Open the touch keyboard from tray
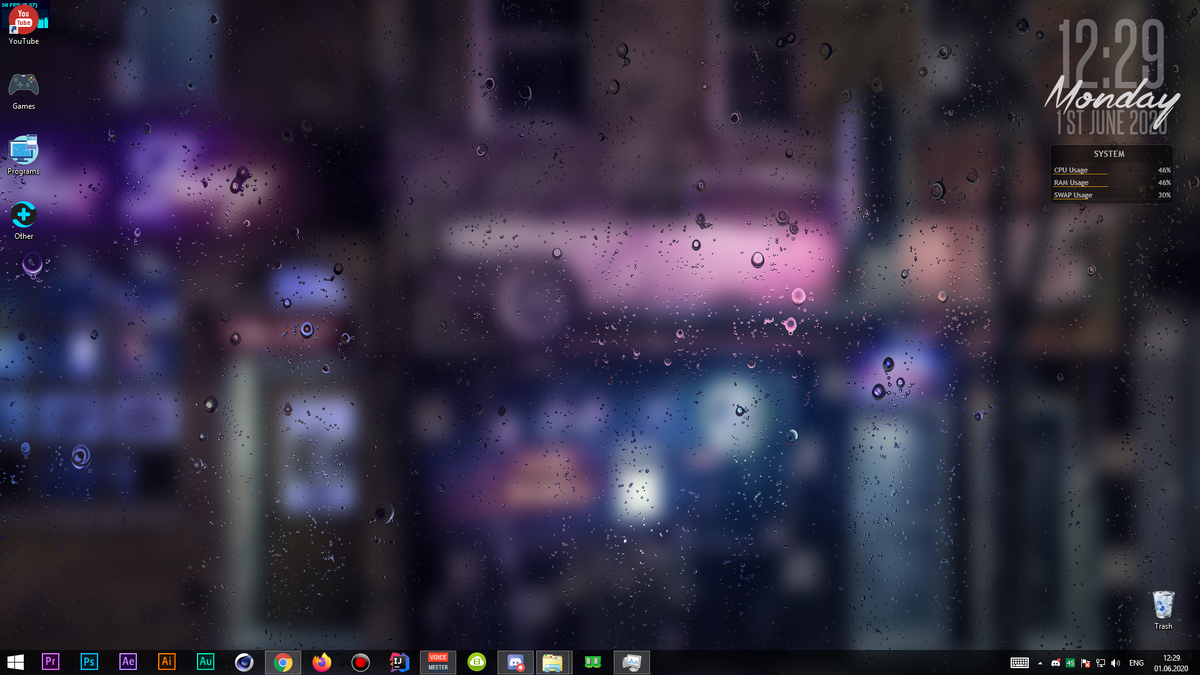 (1019, 663)
